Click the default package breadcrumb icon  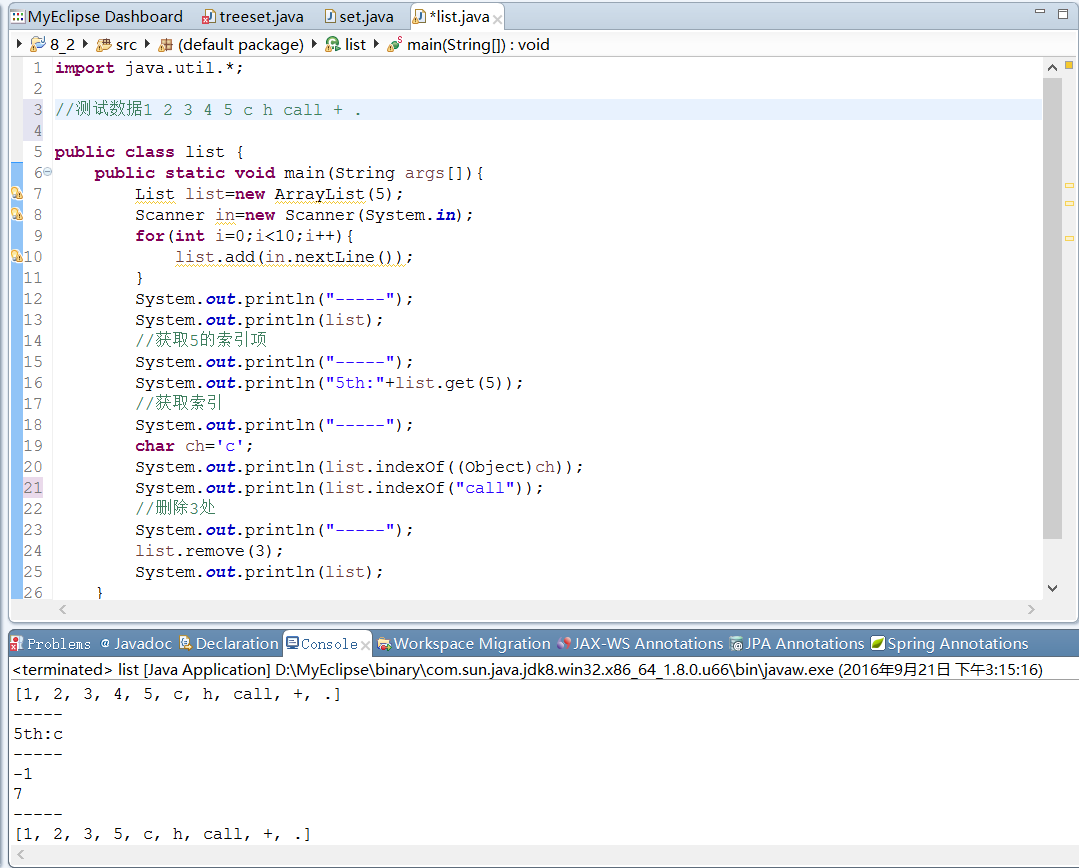pyautogui.click(x=165, y=45)
